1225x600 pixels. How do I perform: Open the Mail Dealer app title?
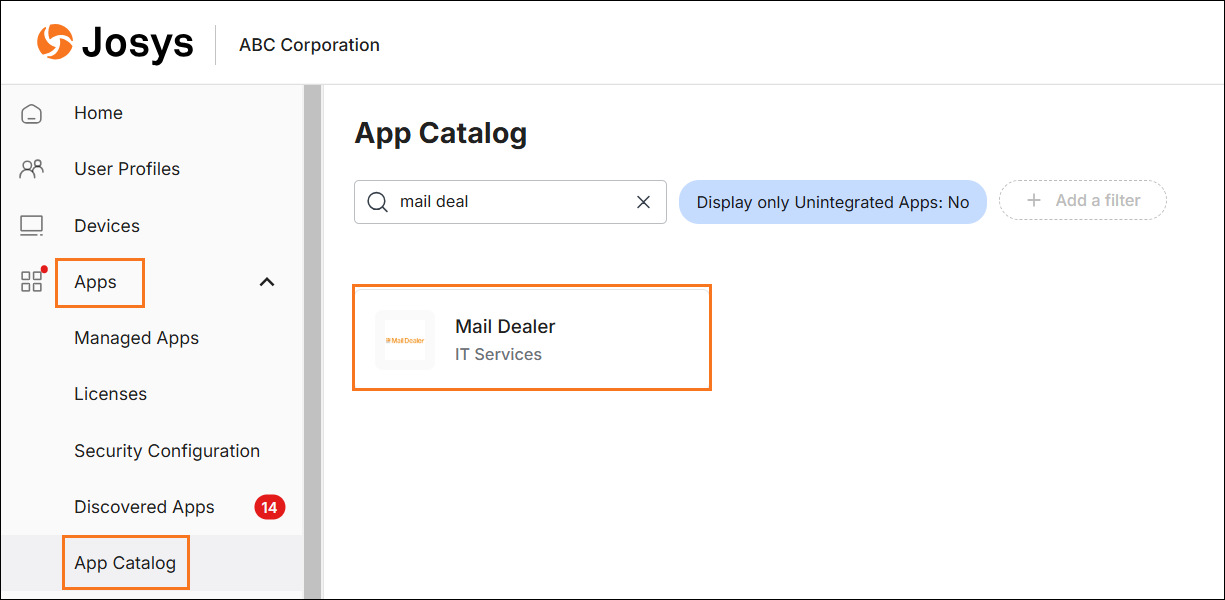tap(505, 326)
